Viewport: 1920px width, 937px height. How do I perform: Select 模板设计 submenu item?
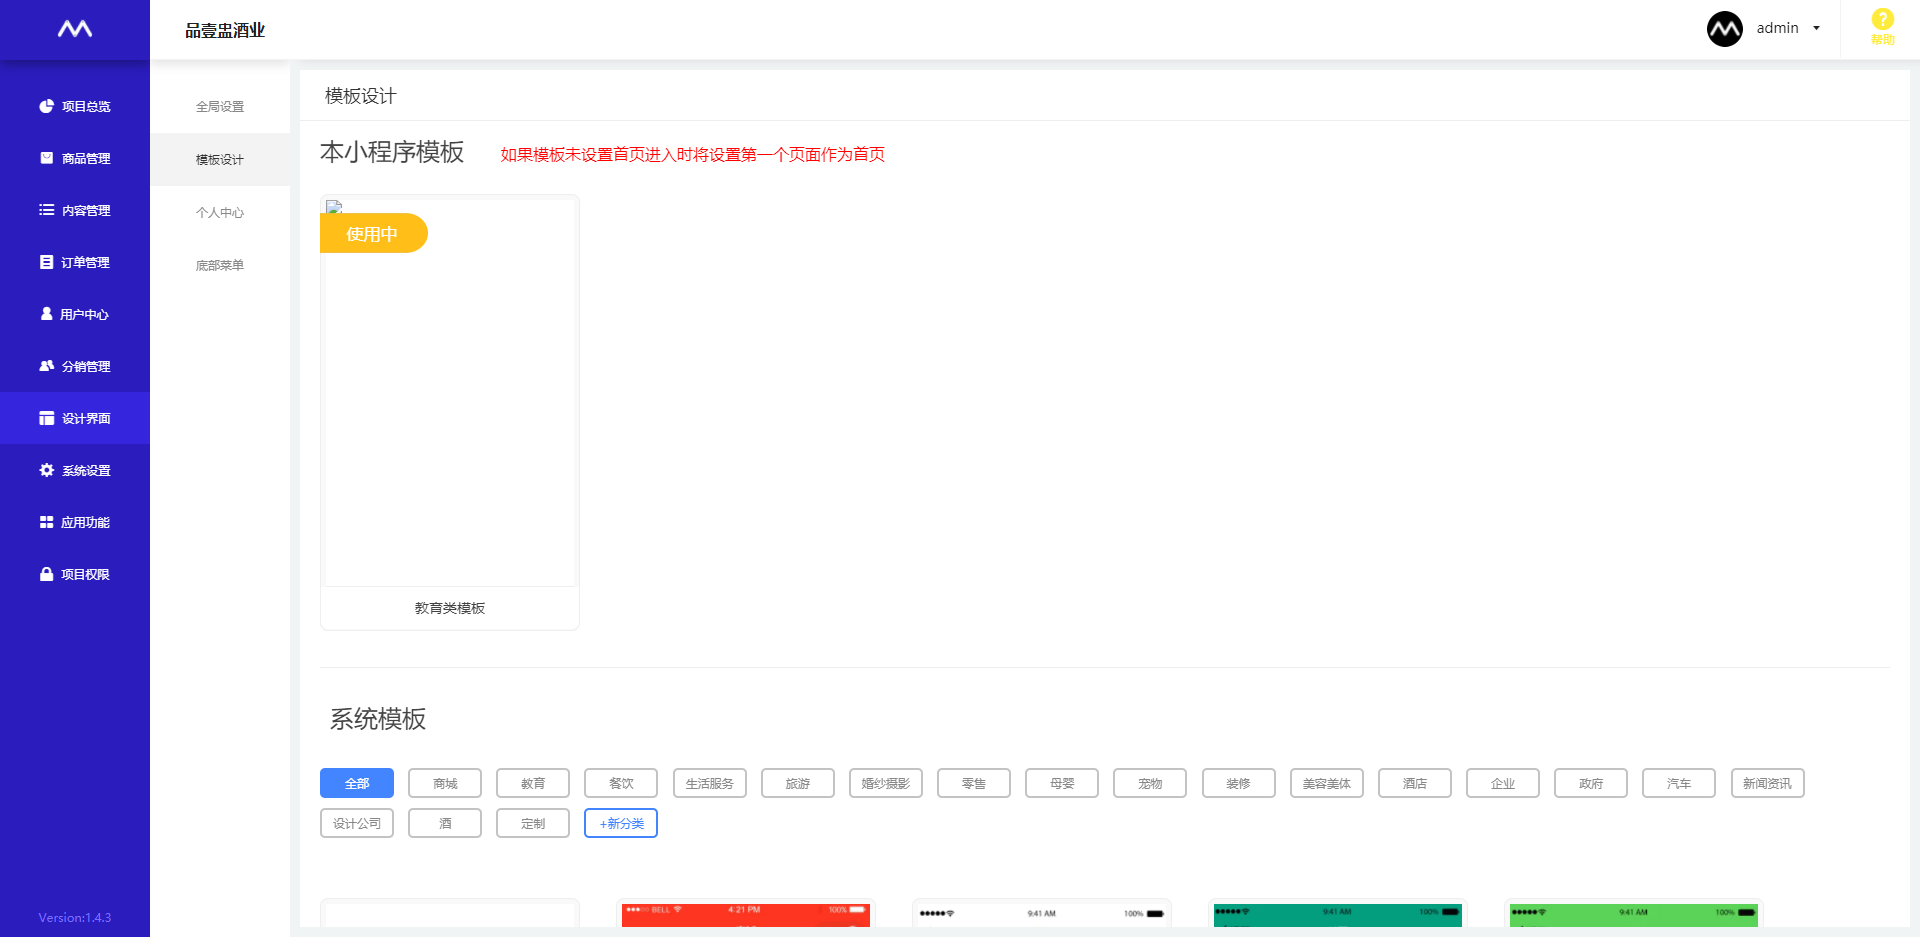coord(220,160)
